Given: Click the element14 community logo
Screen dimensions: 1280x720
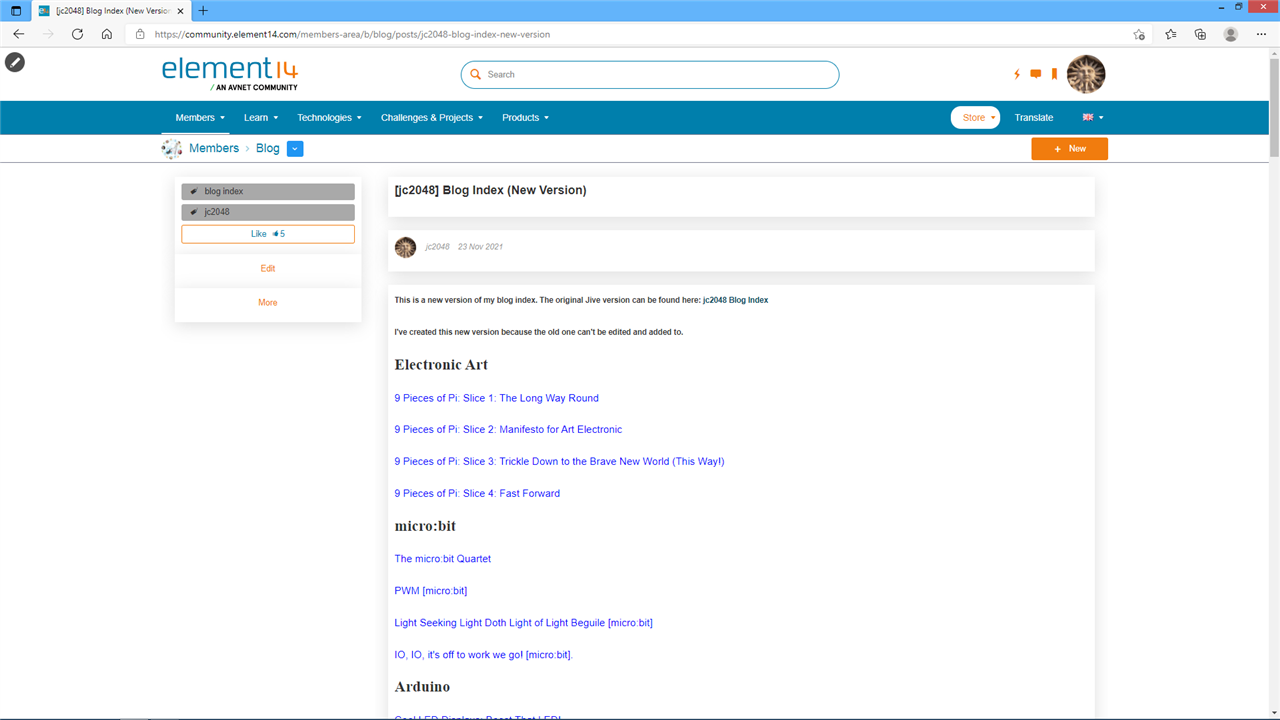Looking at the screenshot, I should [x=230, y=74].
